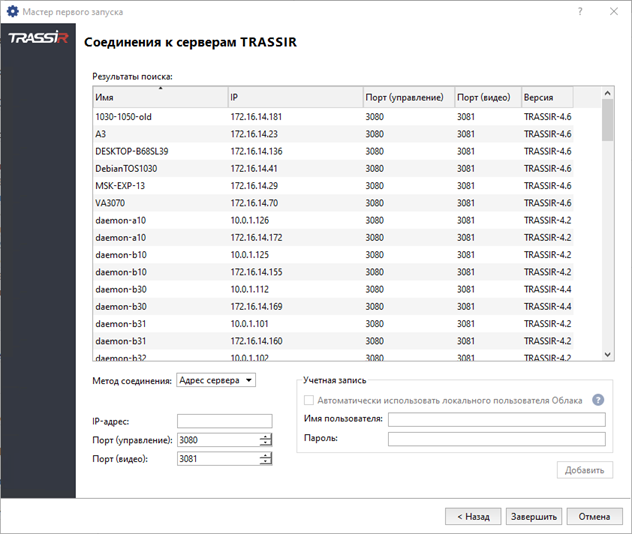Click the title bar help question mark
632x534 pixels.
[x=579, y=10]
